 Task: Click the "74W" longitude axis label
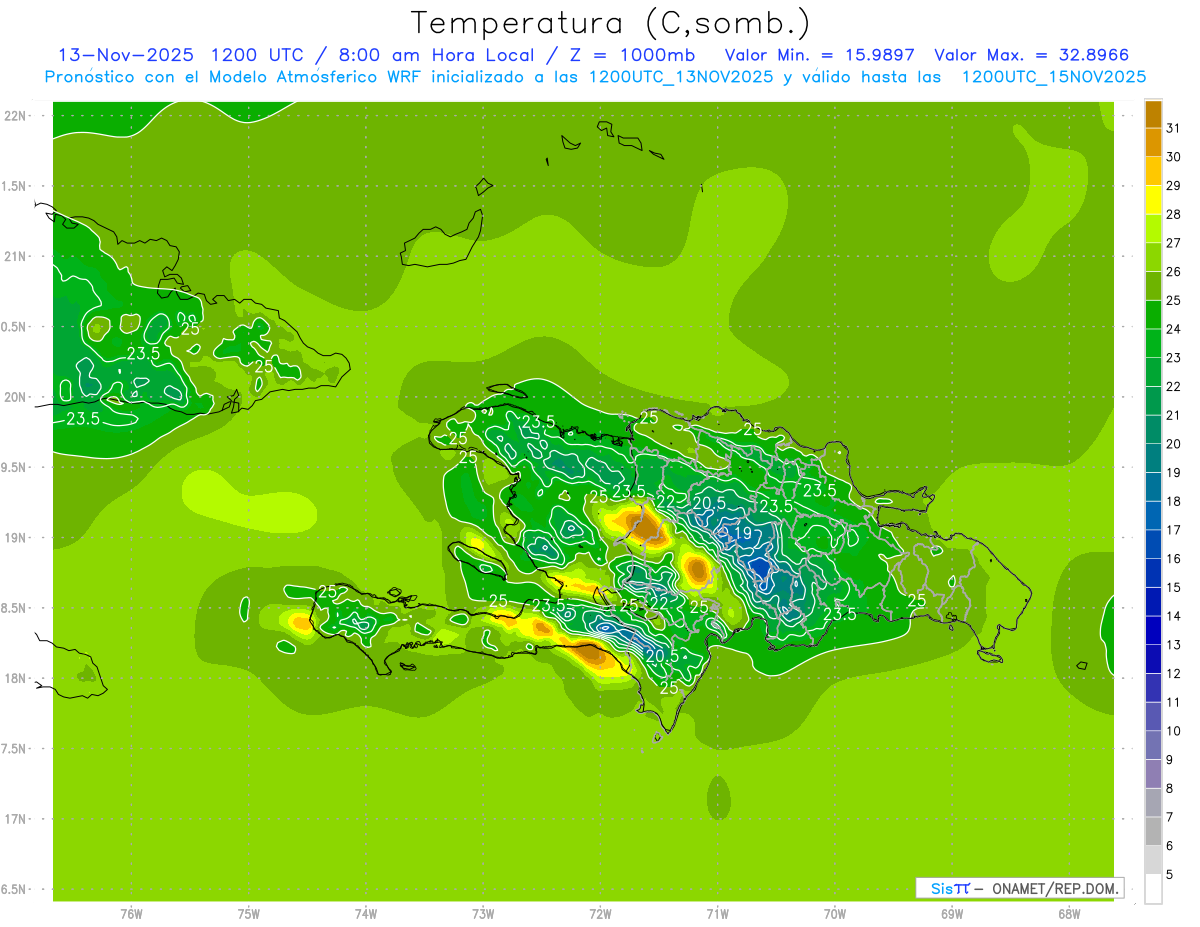click(x=366, y=914)
